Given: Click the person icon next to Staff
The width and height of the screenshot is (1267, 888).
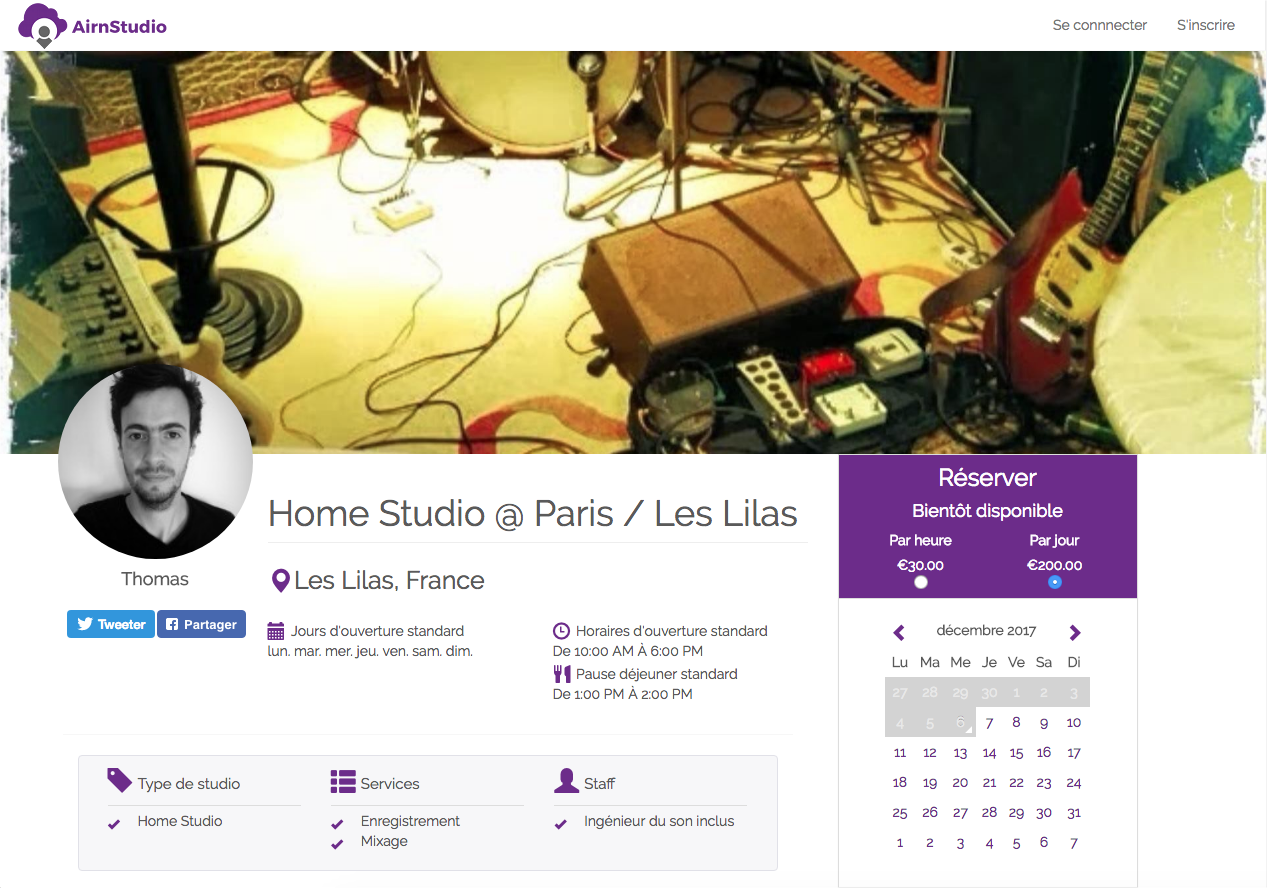Looking at the screenshot, I should point(566,781).
